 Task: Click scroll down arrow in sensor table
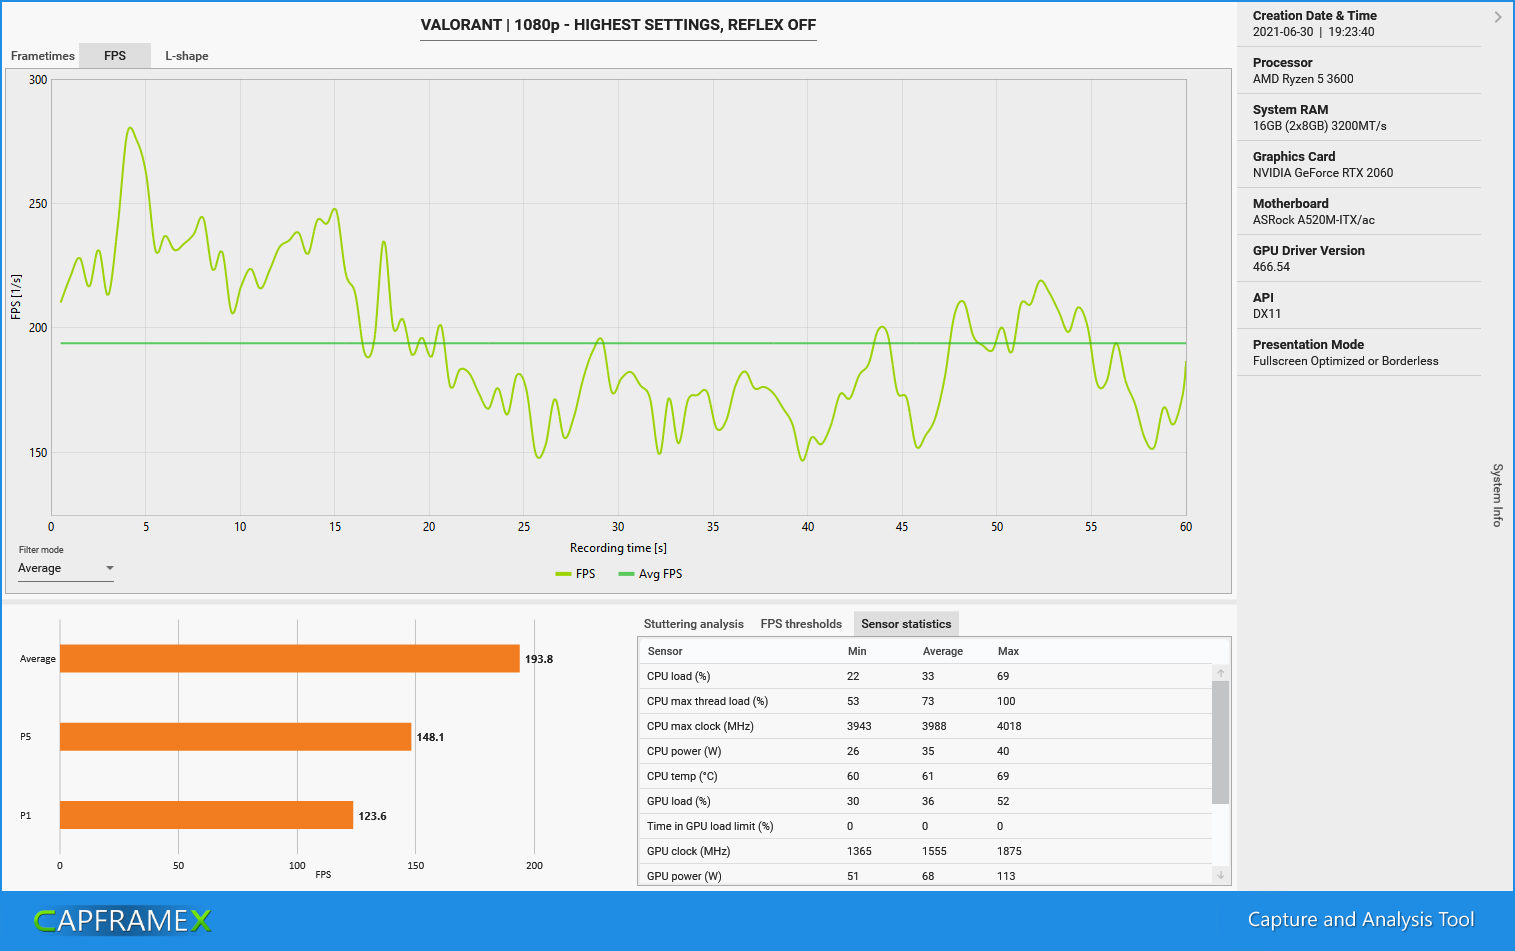click(x=1220, y=874)
